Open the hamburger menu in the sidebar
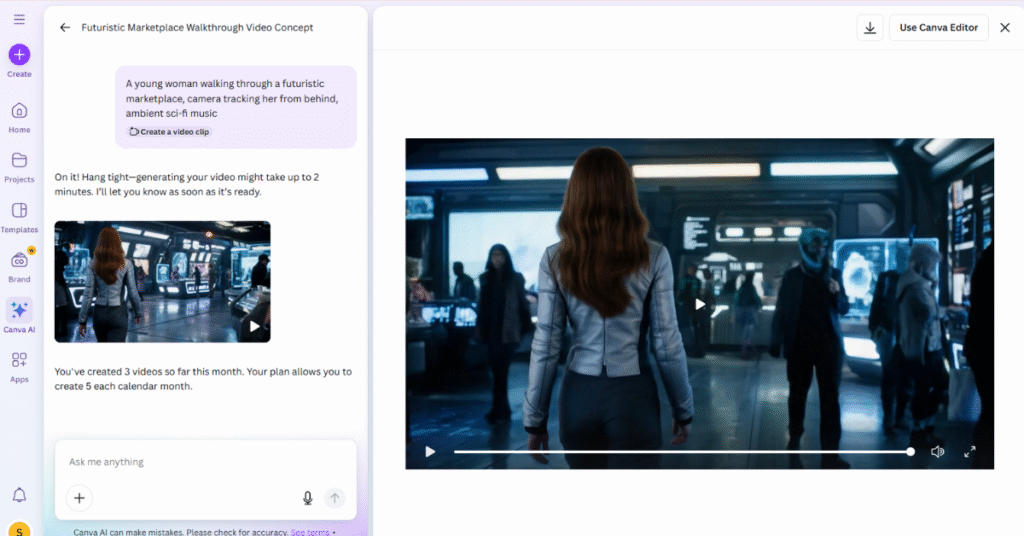 [19, 19]
